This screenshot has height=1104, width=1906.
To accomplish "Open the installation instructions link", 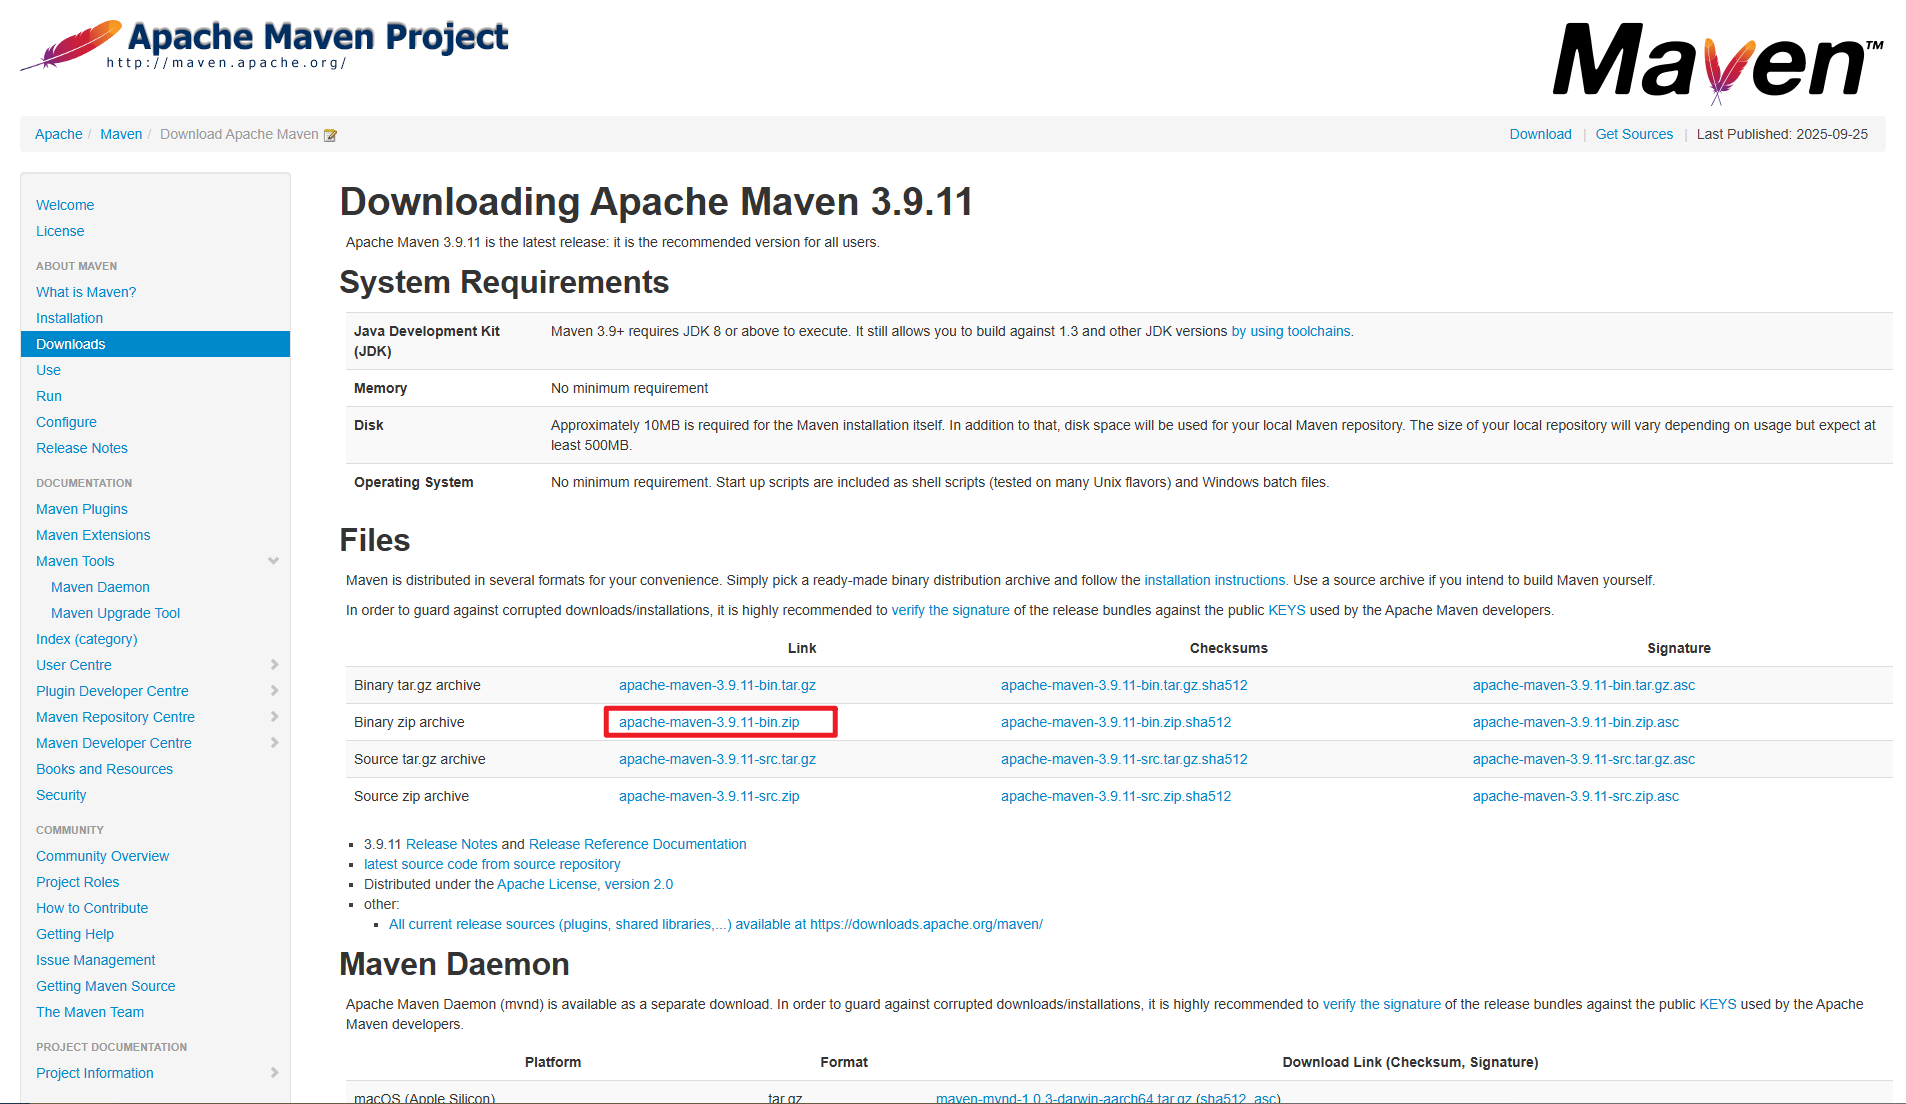I will tap(1214, 580).
